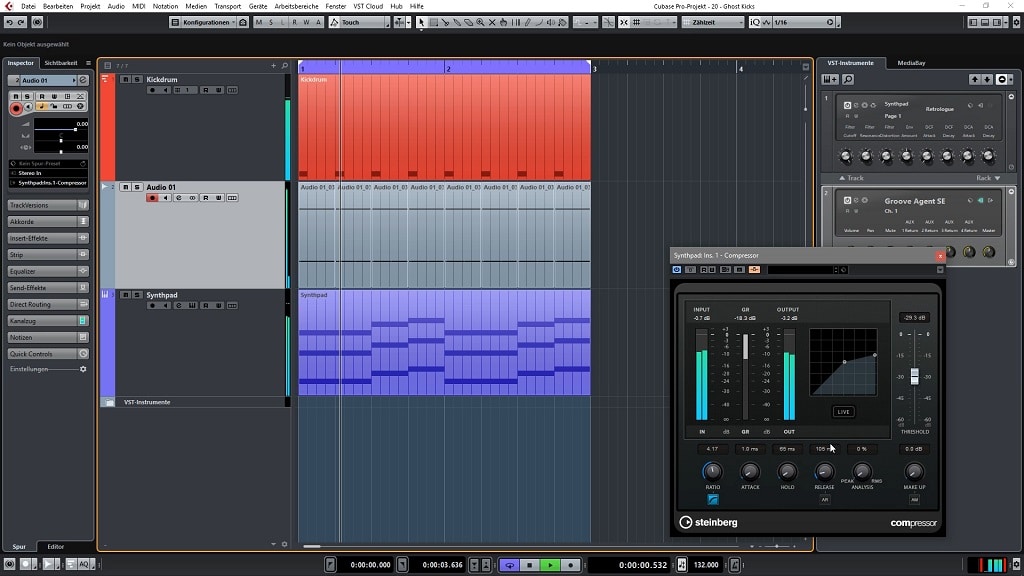The height and width of the screenshot is (576, 1024).
Task: Toggle record enable on Audio 01 track
Action: click(152, 198)
